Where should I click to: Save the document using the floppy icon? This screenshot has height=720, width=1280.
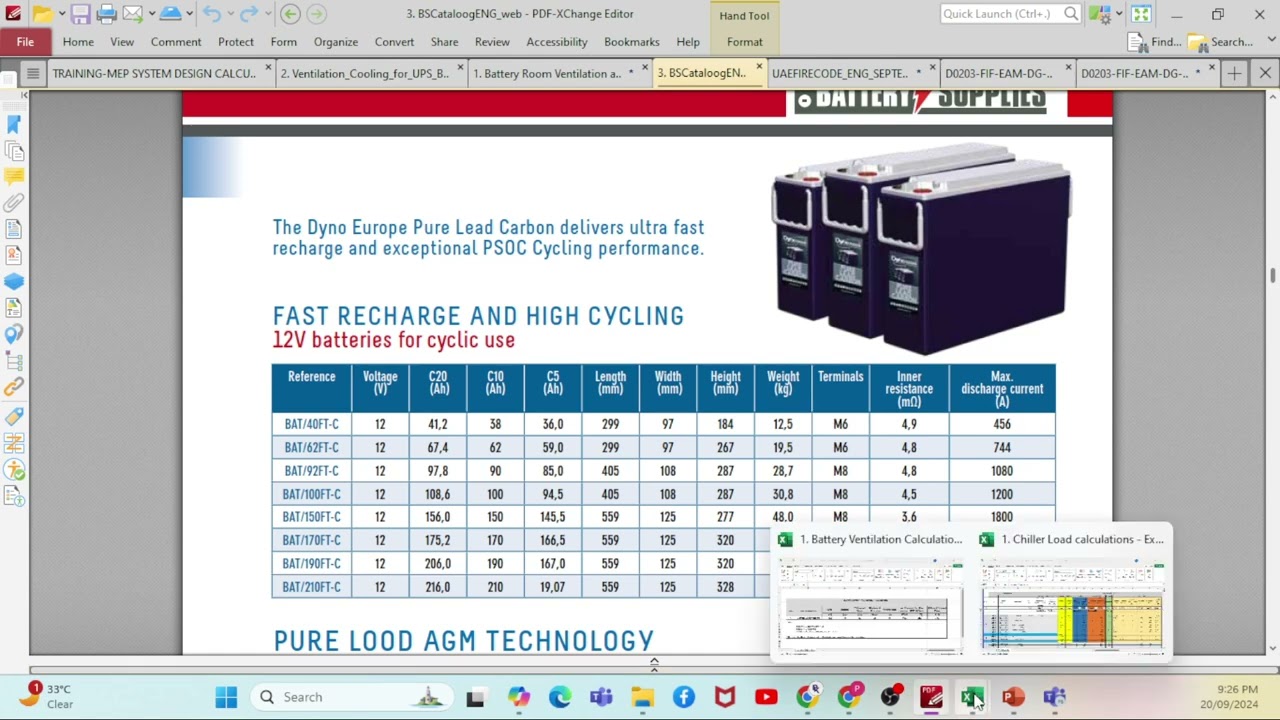(80, 14)
